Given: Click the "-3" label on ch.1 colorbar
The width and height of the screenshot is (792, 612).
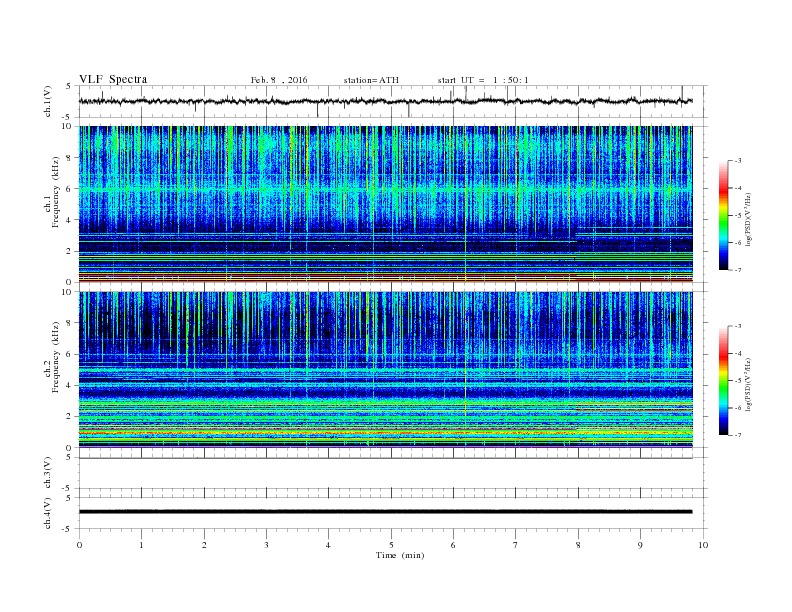Looking at the screenshot, I should (x=737, y=161).
